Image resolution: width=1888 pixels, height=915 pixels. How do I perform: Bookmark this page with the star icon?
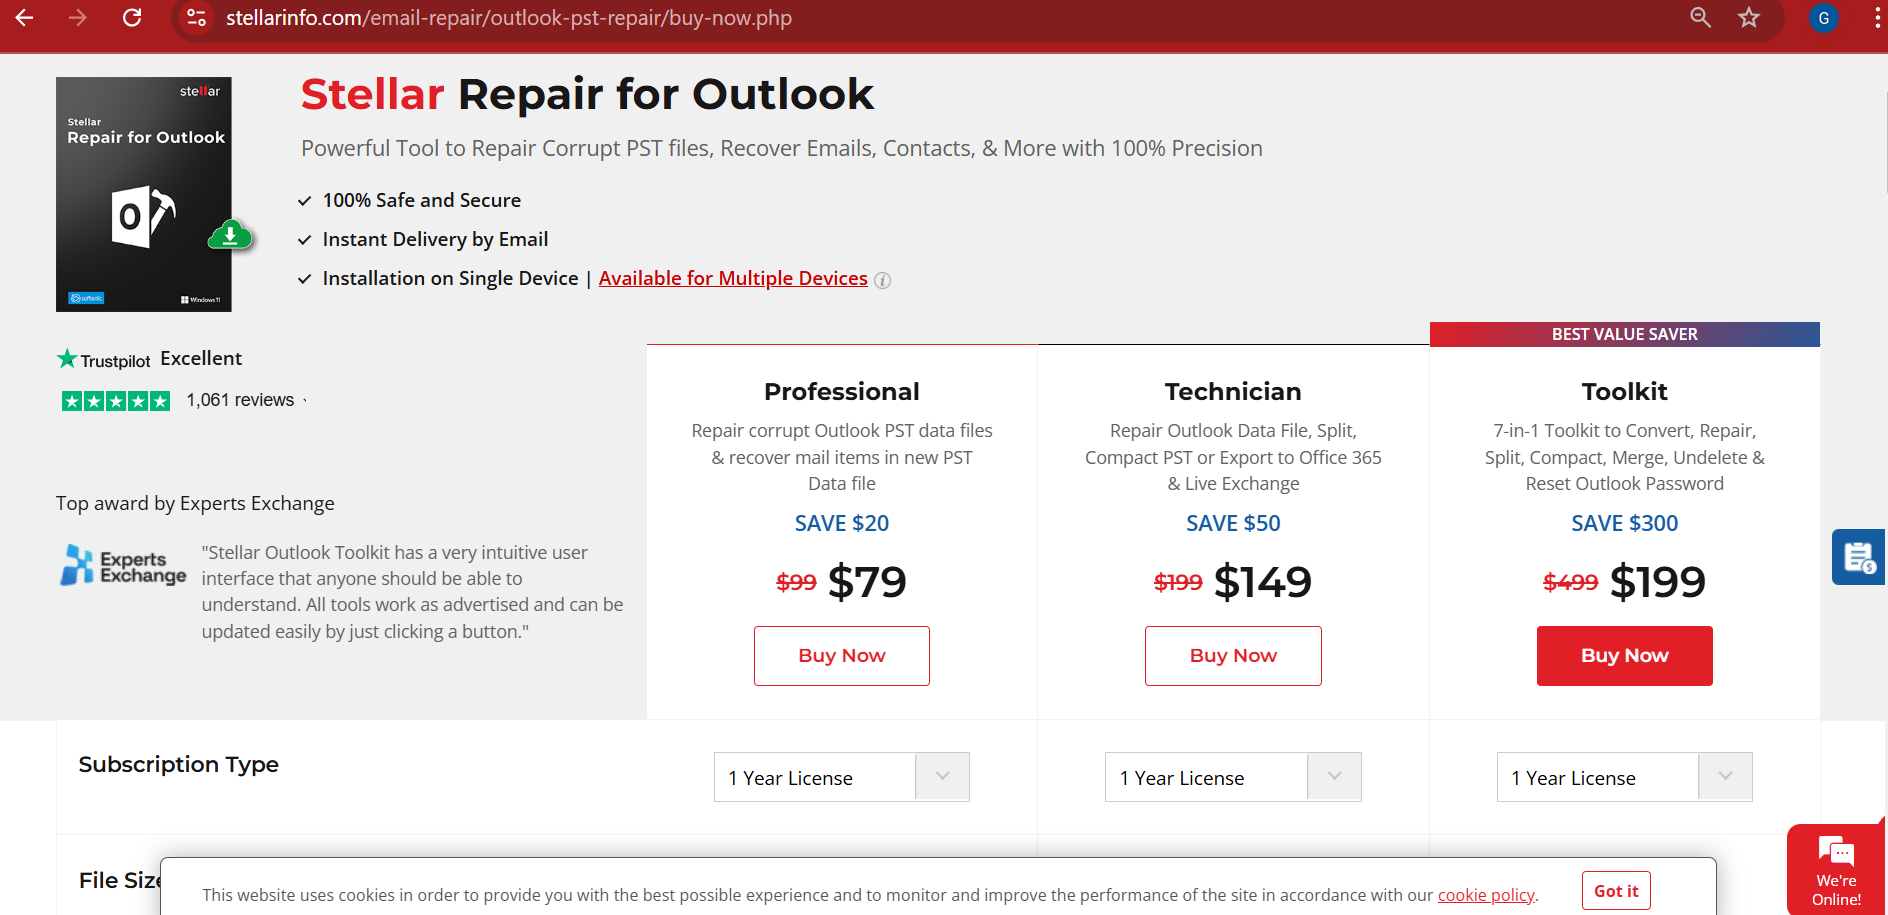pyautogui.click(x=1749, y=18)
